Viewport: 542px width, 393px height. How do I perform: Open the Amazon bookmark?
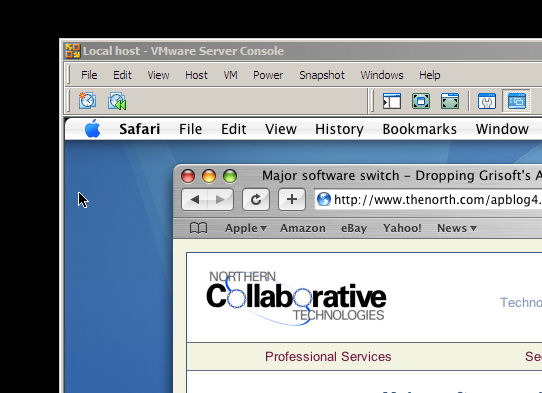click(303, 228)
